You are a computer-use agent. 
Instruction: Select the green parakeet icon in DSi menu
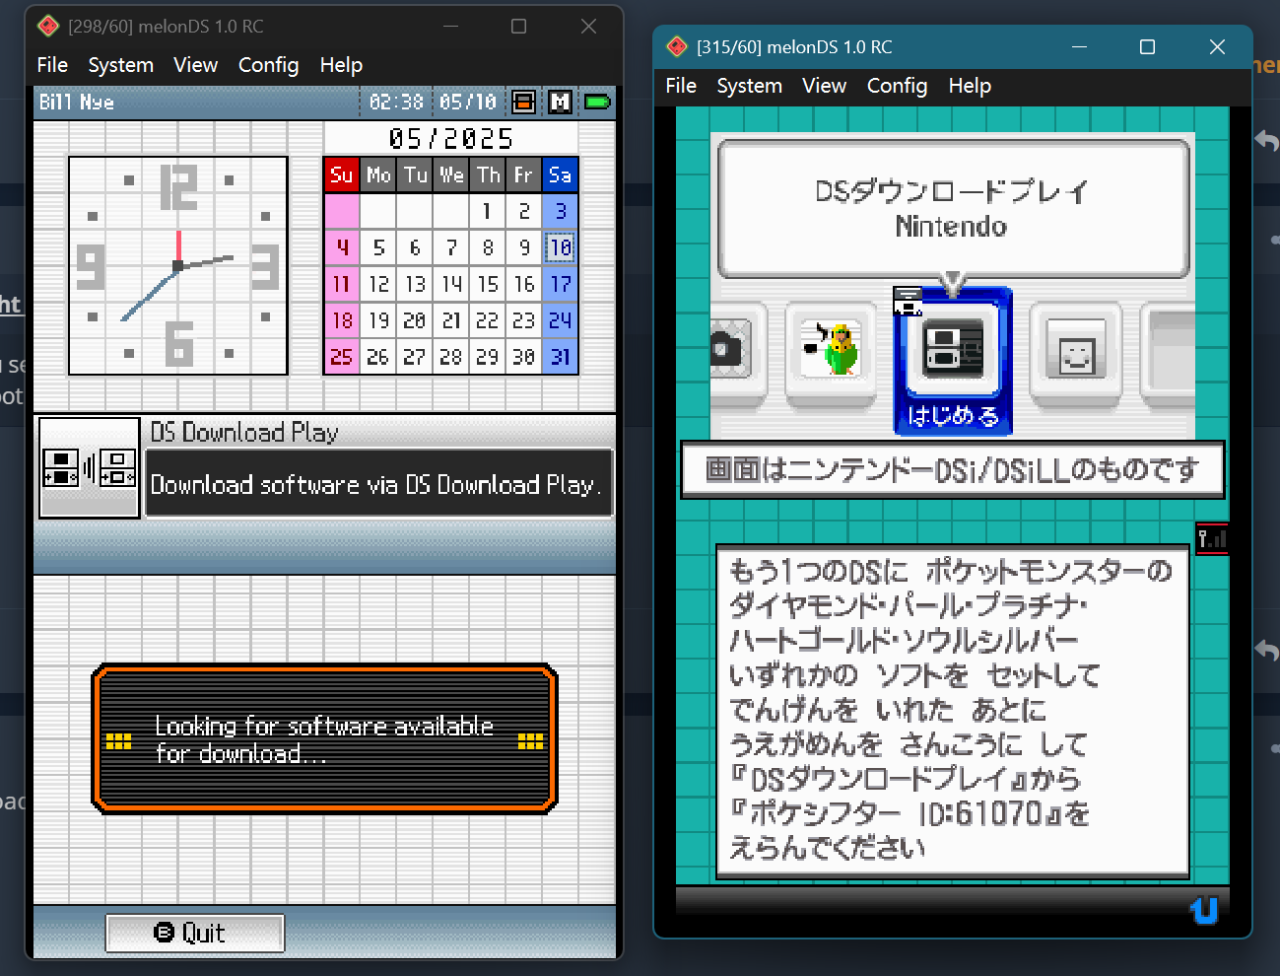tap(831, 351)
